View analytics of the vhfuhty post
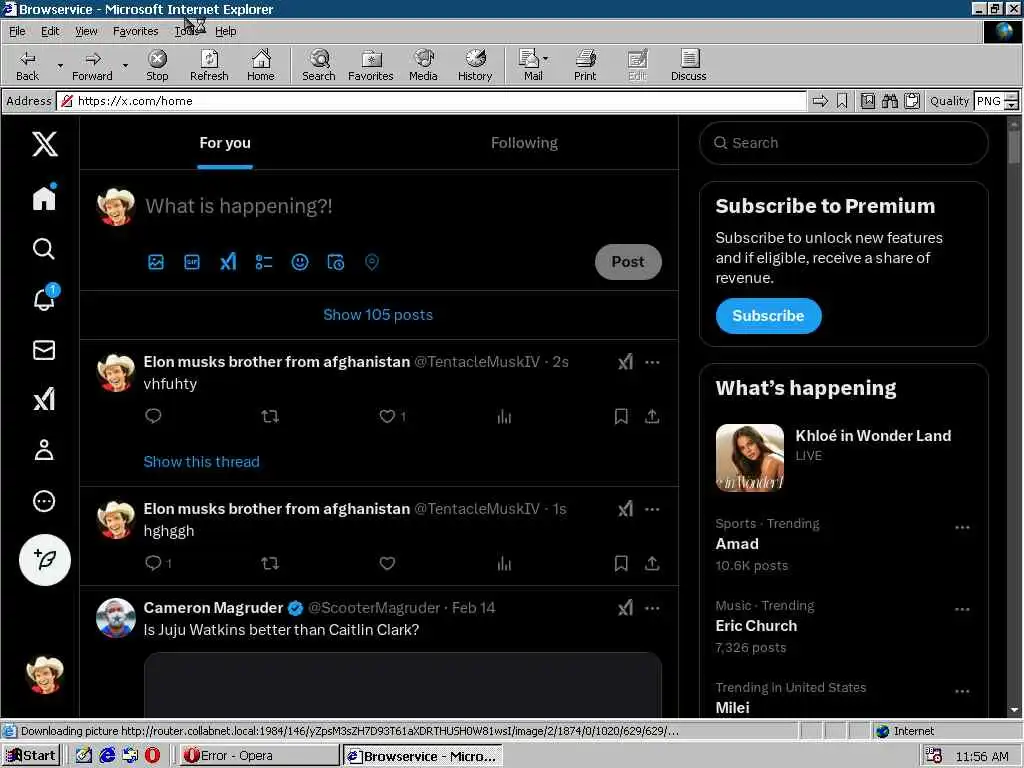Screen dimensions: 1024x768 point(504,416)
